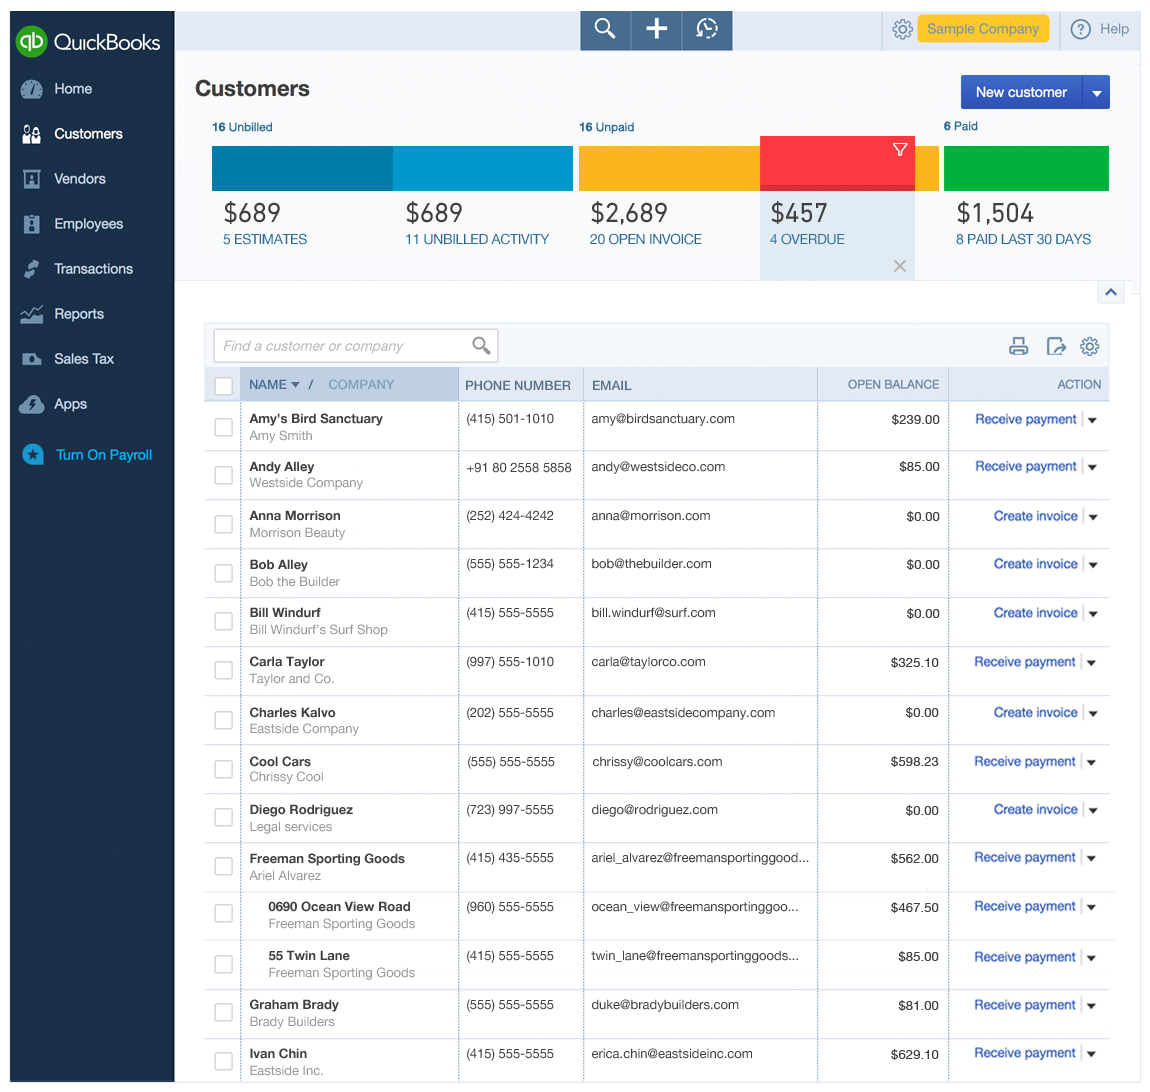1150x1092 pixels.
Task: Open the 55 Twin Lane sub-customer
Action: point(309,956)
